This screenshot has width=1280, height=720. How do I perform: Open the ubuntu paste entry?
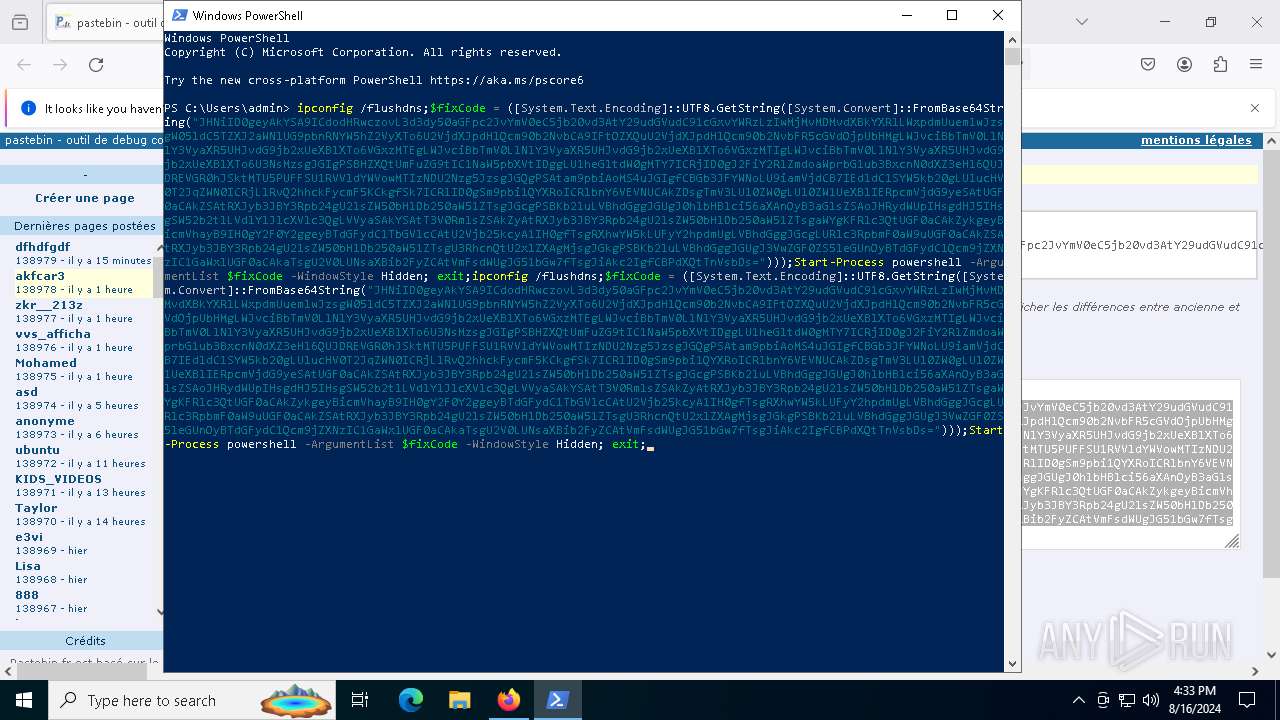coord(38,450)
